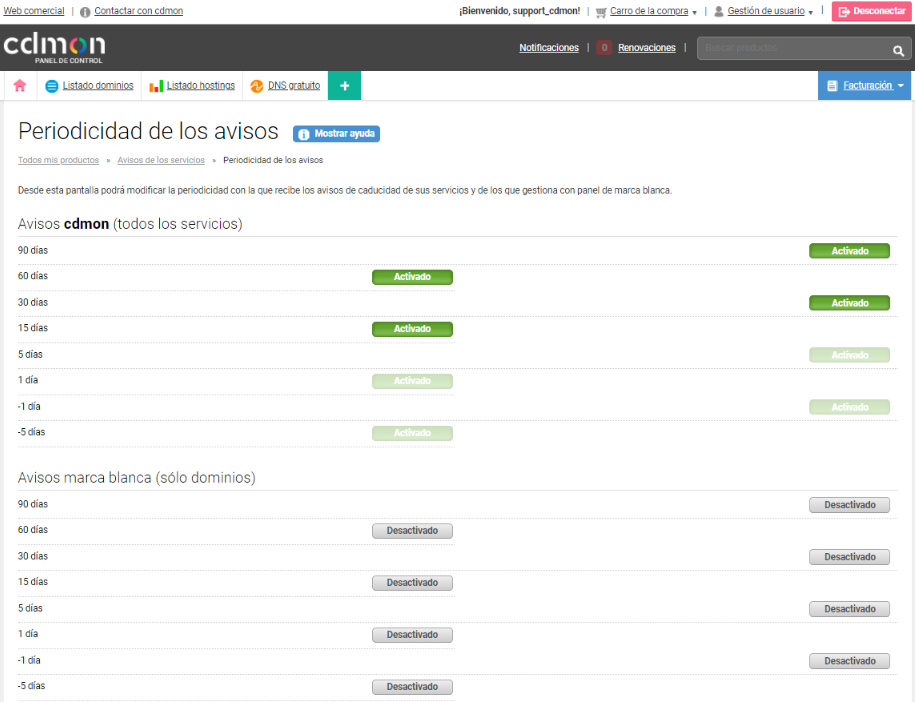This screenshot has height=702, width=915.
Task: Click the Avisos marca blanca section heading
Action: pyautogui.click(x=137, y=478)
